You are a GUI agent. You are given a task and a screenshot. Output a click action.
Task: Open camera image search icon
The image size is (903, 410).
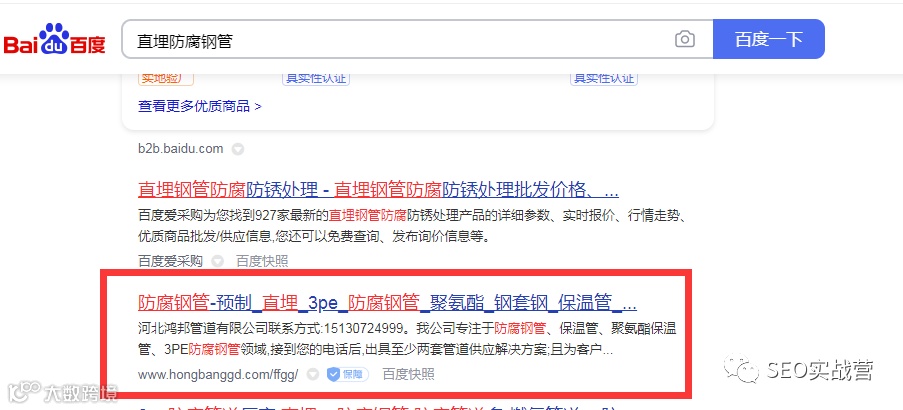684,39
